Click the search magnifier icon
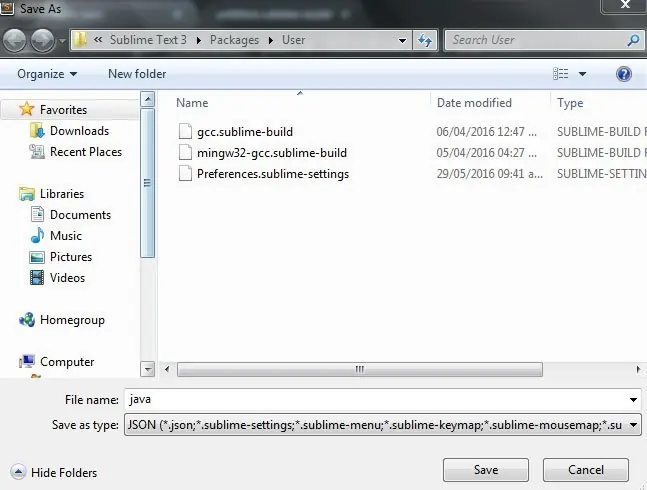The width and height of the screenshot is (647, 490). [x=633, y=40]
